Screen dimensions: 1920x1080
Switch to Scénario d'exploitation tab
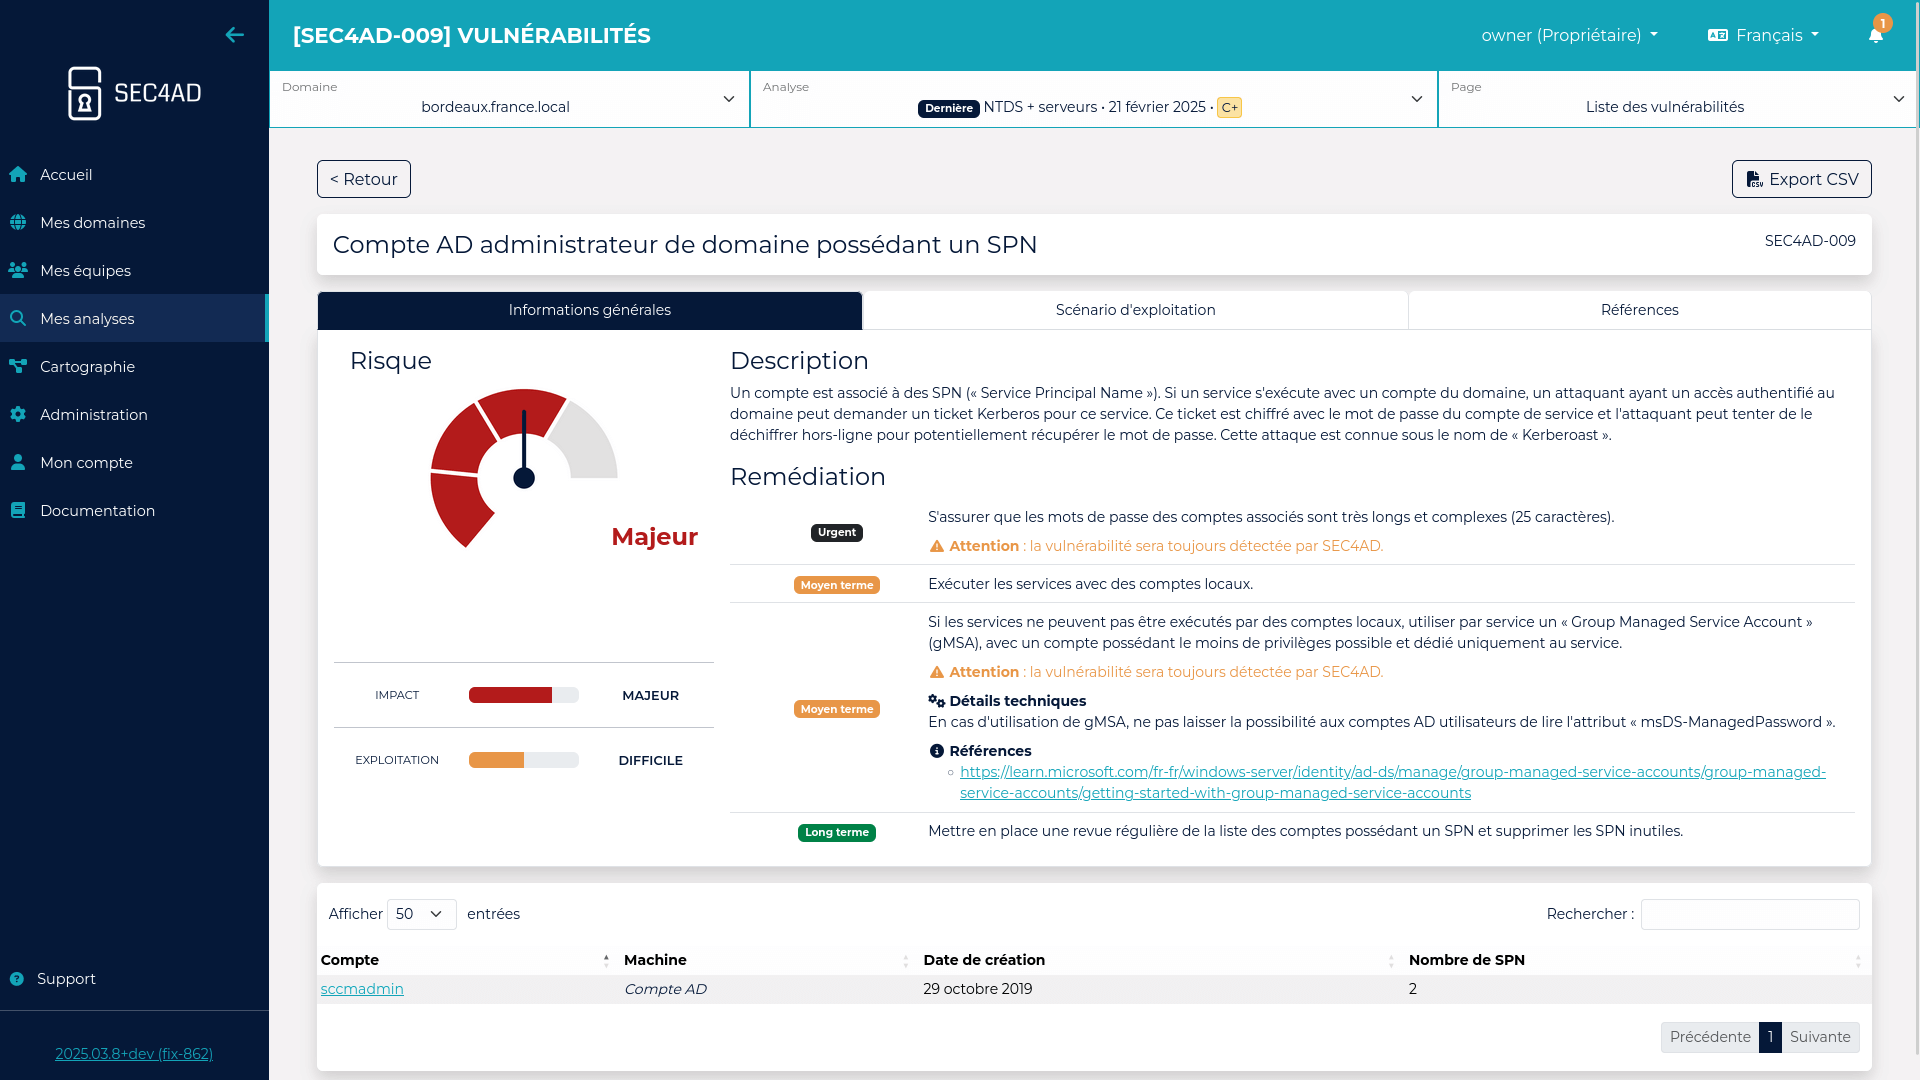click(x=1135, y=310)
